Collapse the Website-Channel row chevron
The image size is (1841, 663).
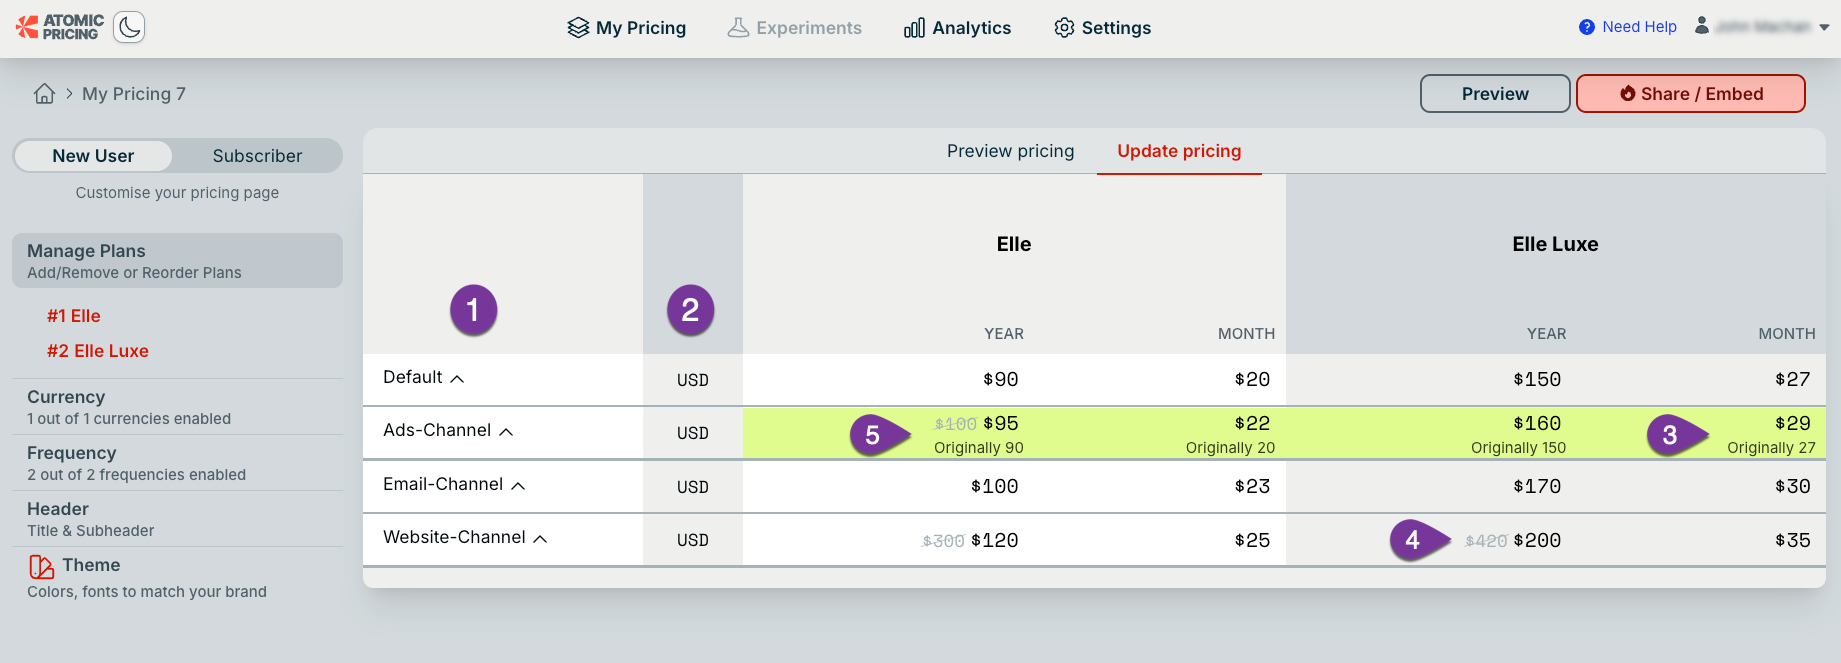540,539
